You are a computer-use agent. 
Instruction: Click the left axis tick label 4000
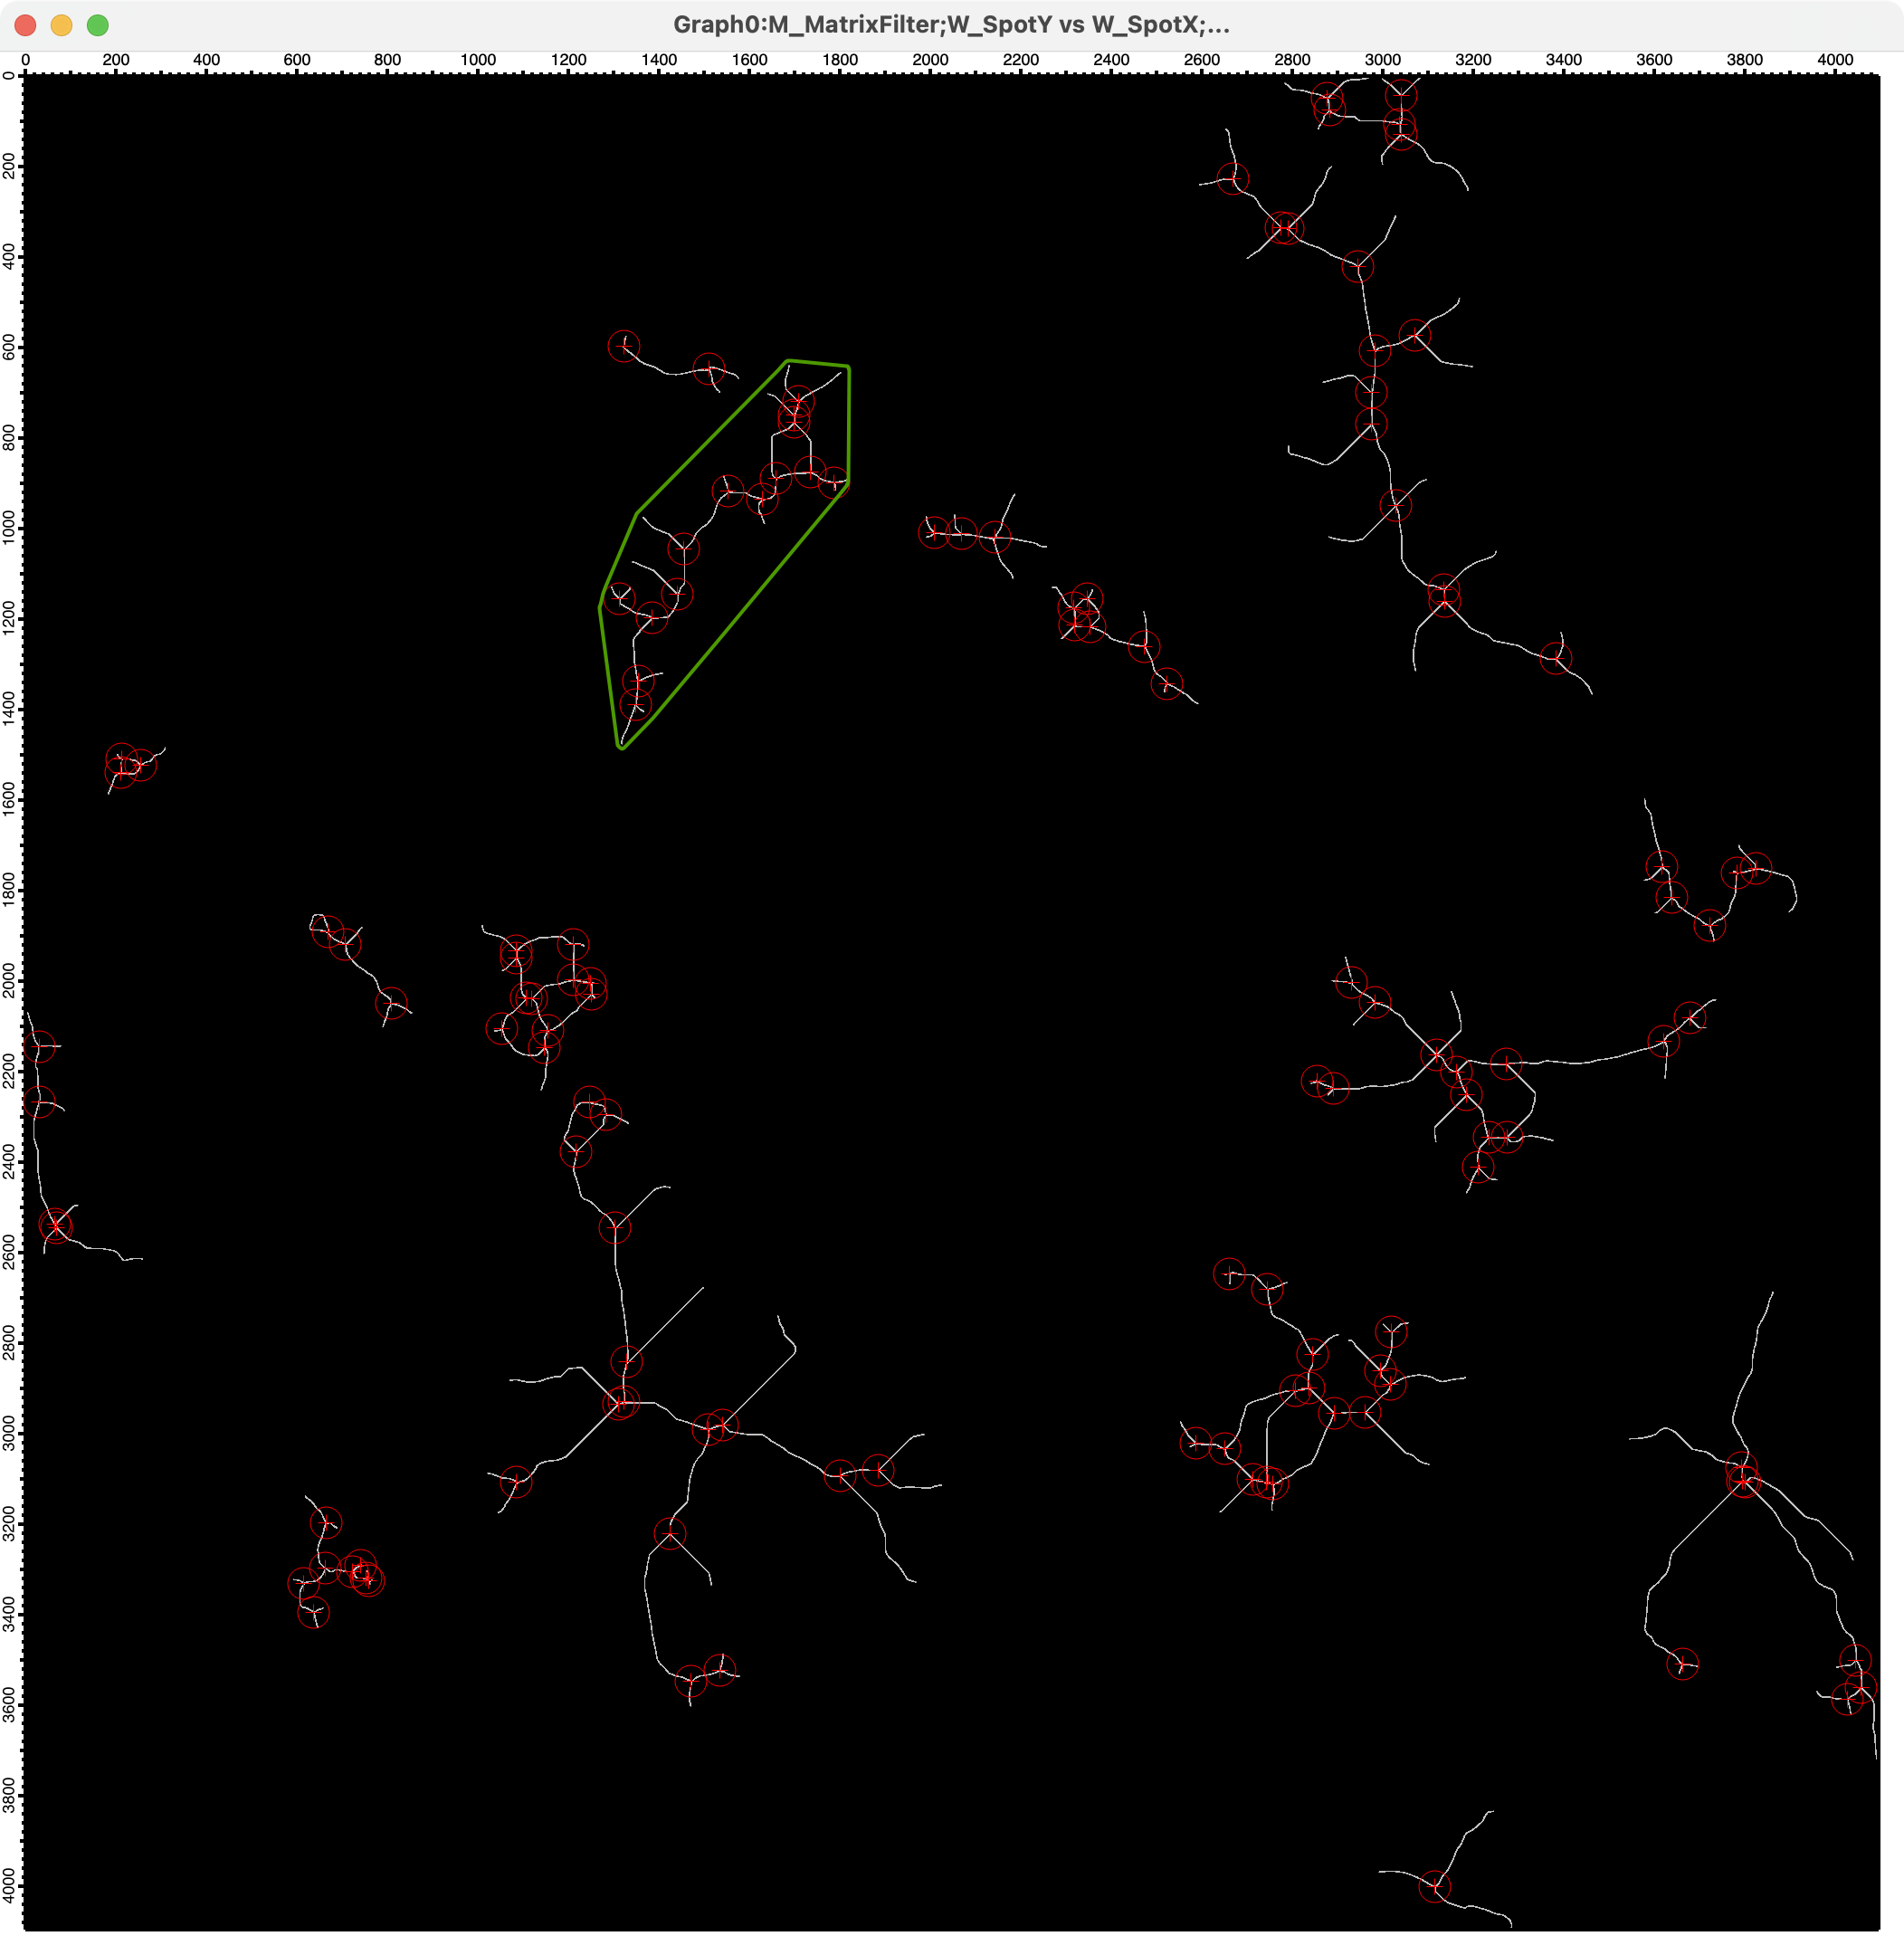9,1885
